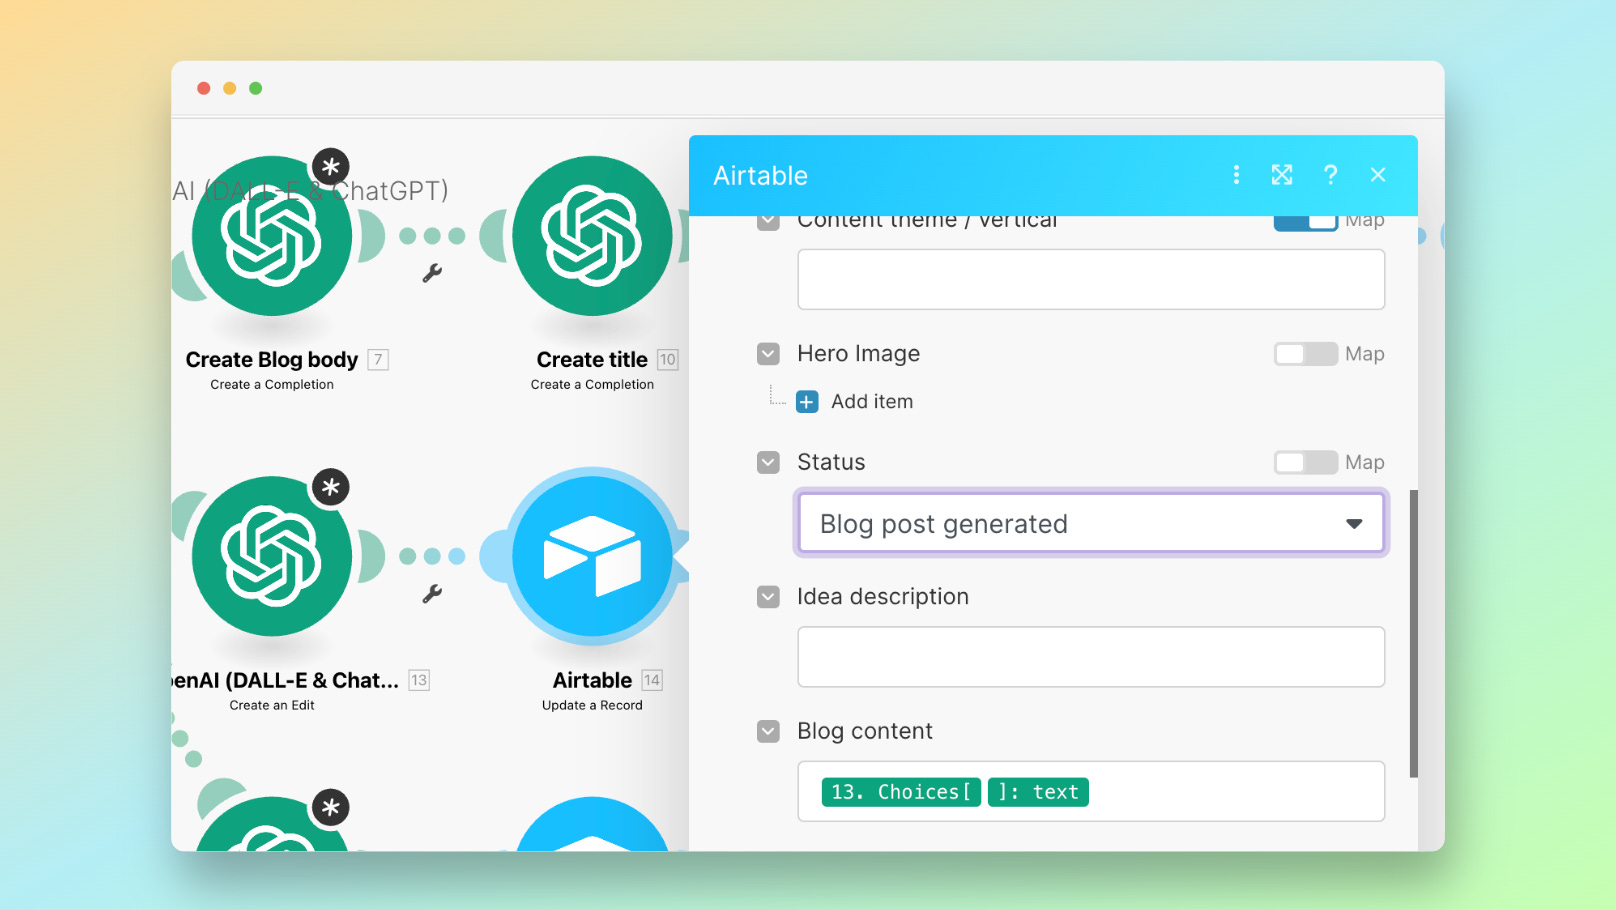This screenshot has height=910, width=1616.
Task: Open Airtable panel help question mark
Action: click(x=1330, y=175)
